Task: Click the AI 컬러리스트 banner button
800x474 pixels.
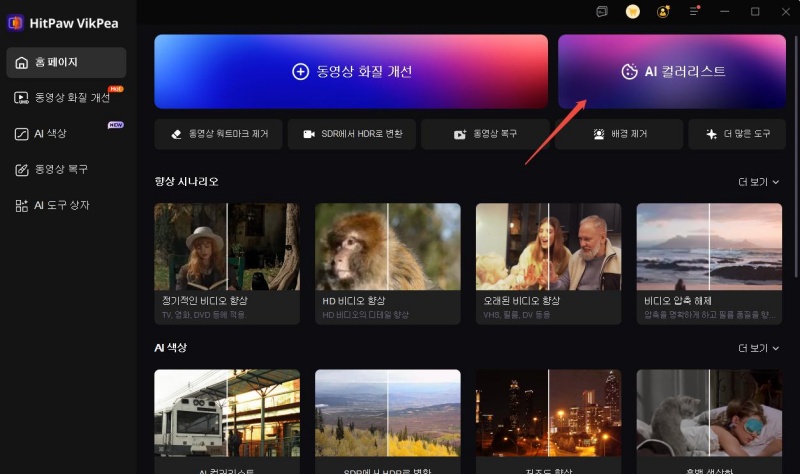Action: click(671, 72)
